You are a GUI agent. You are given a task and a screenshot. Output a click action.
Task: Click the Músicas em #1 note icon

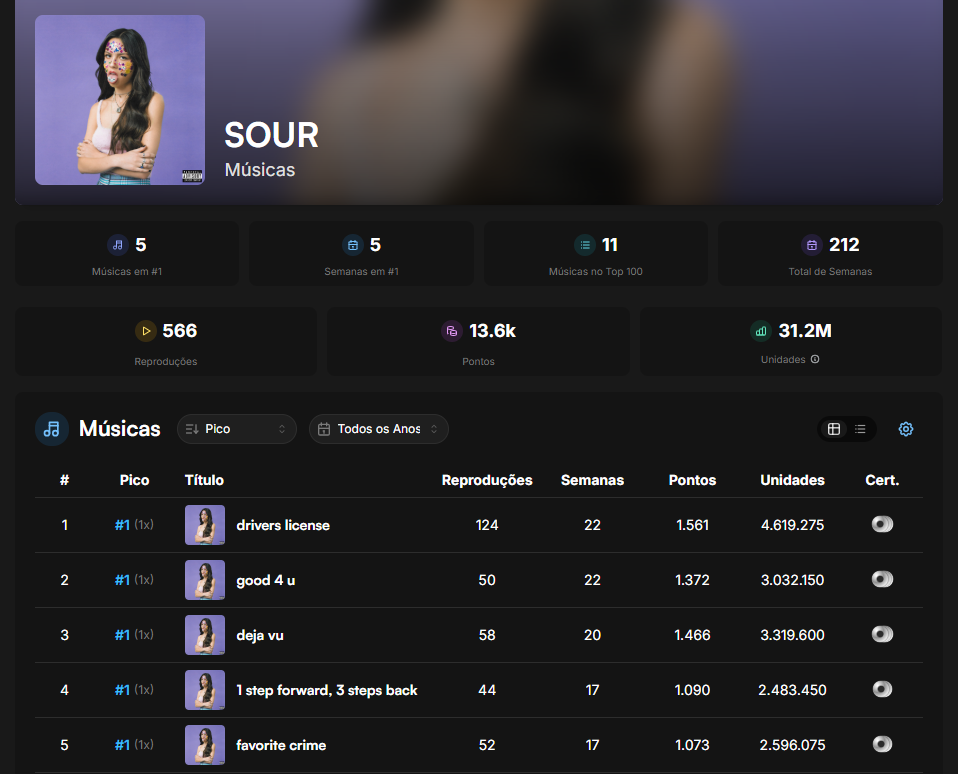[118, 245]
